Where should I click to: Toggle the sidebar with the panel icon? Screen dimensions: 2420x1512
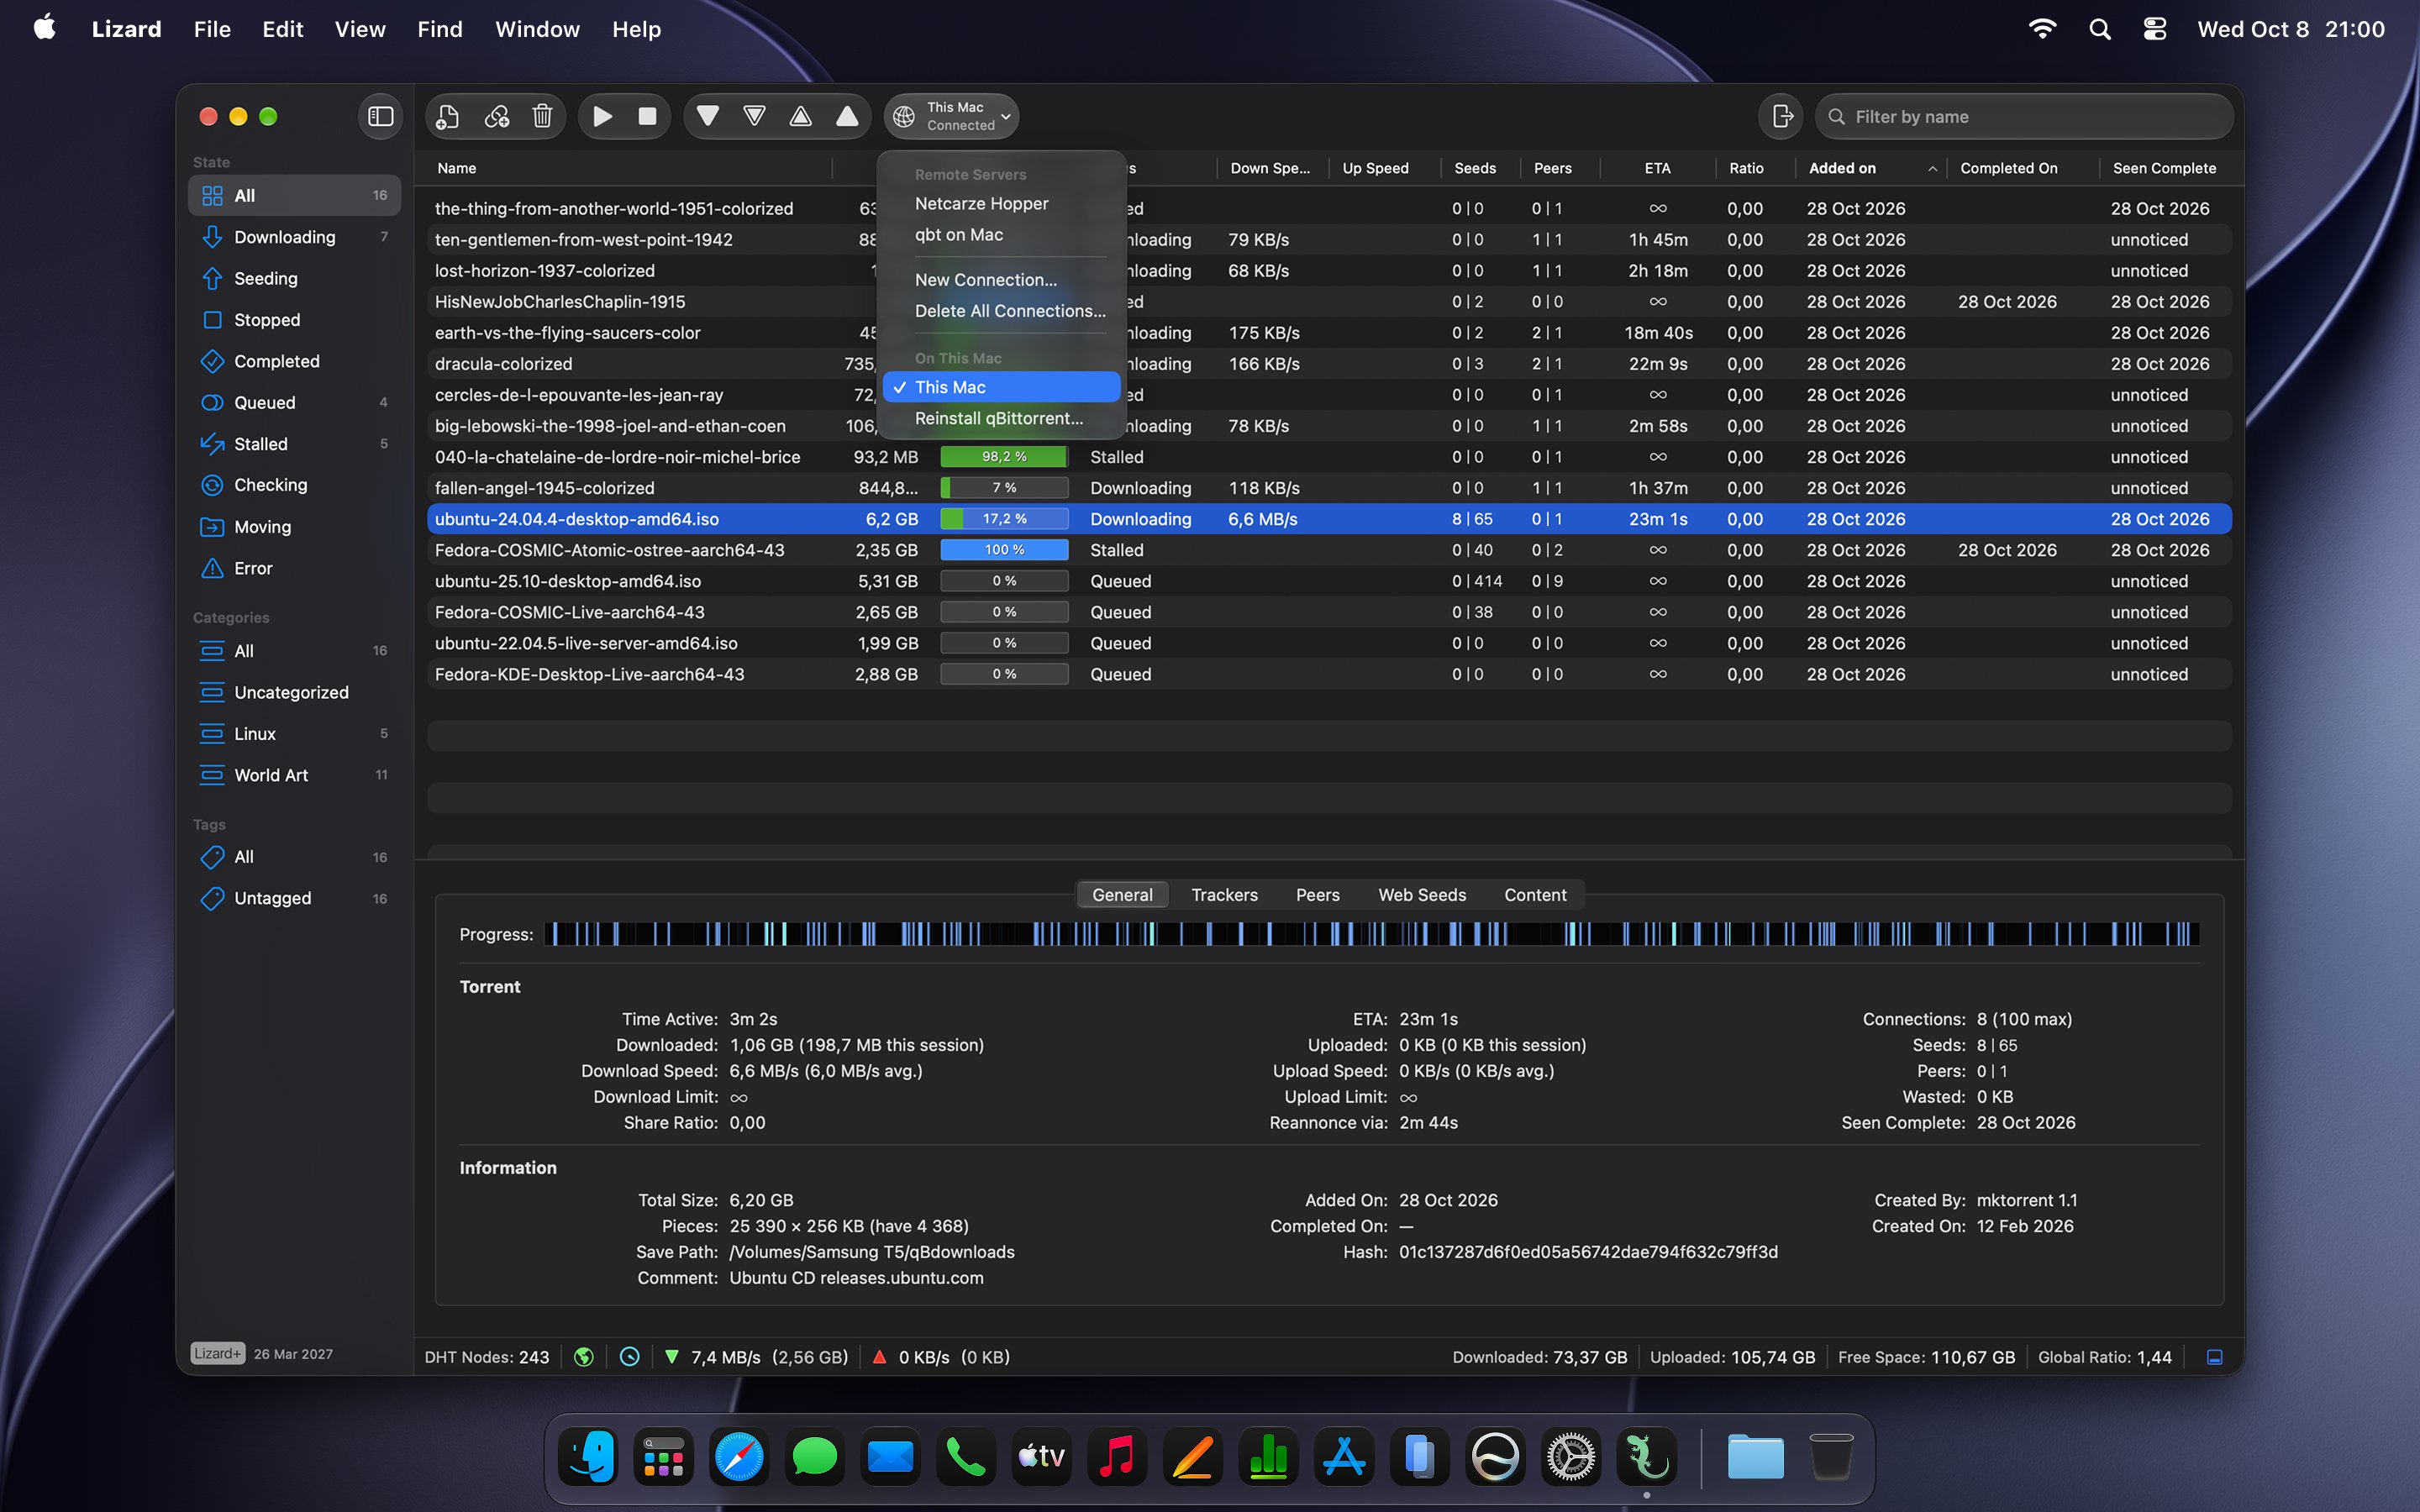[381, 117]
